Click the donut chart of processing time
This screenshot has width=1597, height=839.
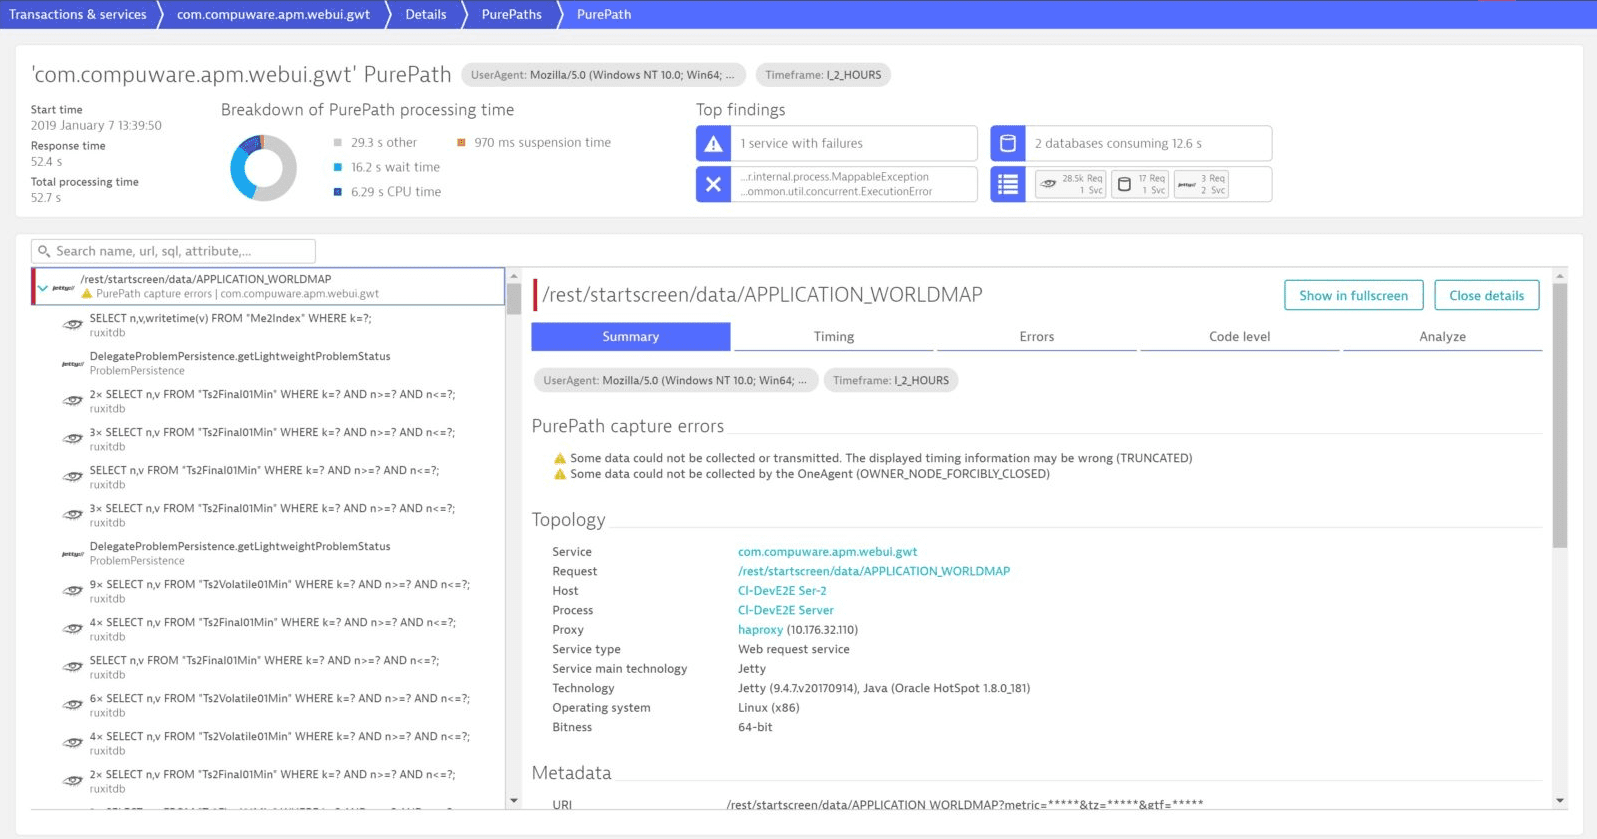[x=263, y=168]
